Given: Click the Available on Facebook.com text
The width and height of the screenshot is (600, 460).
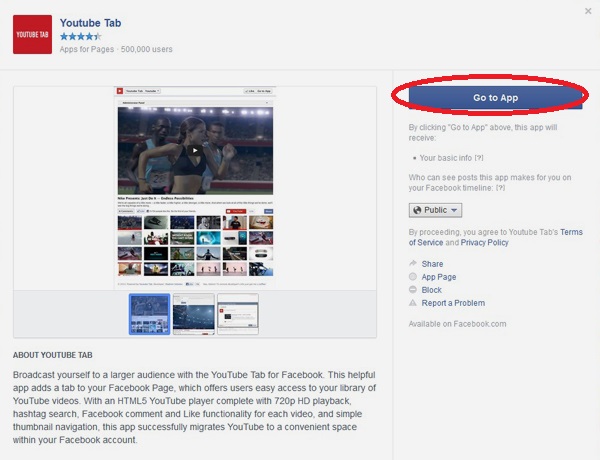Looking at the screenshot, I should point(457,324).
